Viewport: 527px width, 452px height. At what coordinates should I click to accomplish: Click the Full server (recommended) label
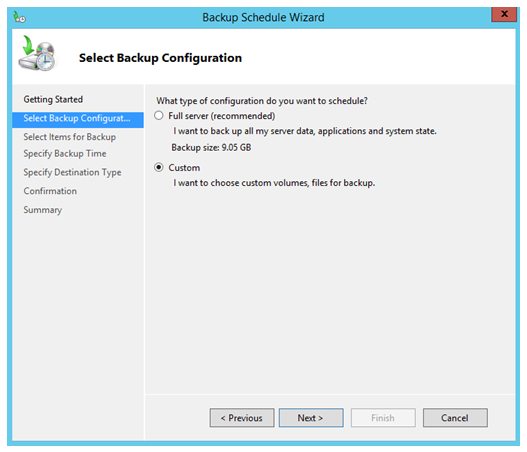[x=222, y=116]
